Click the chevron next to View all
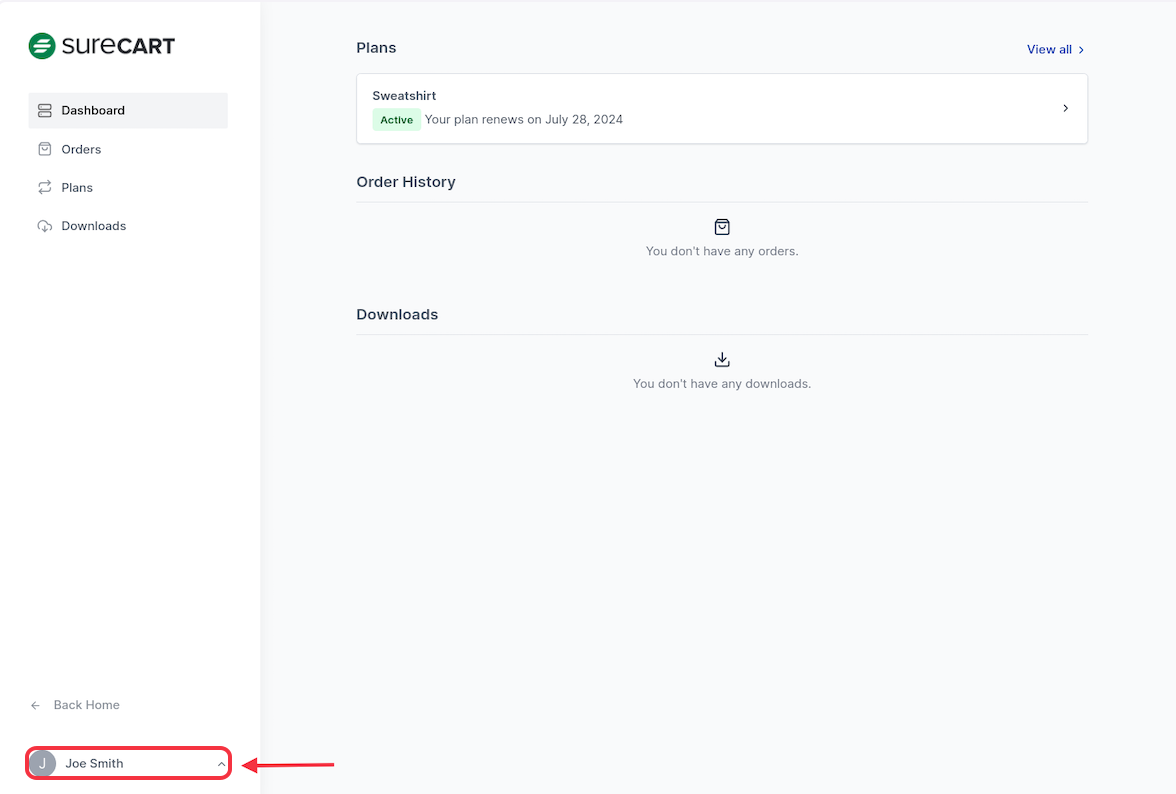The width and height of the screenshot is (1176, 794). [1081, 50]
